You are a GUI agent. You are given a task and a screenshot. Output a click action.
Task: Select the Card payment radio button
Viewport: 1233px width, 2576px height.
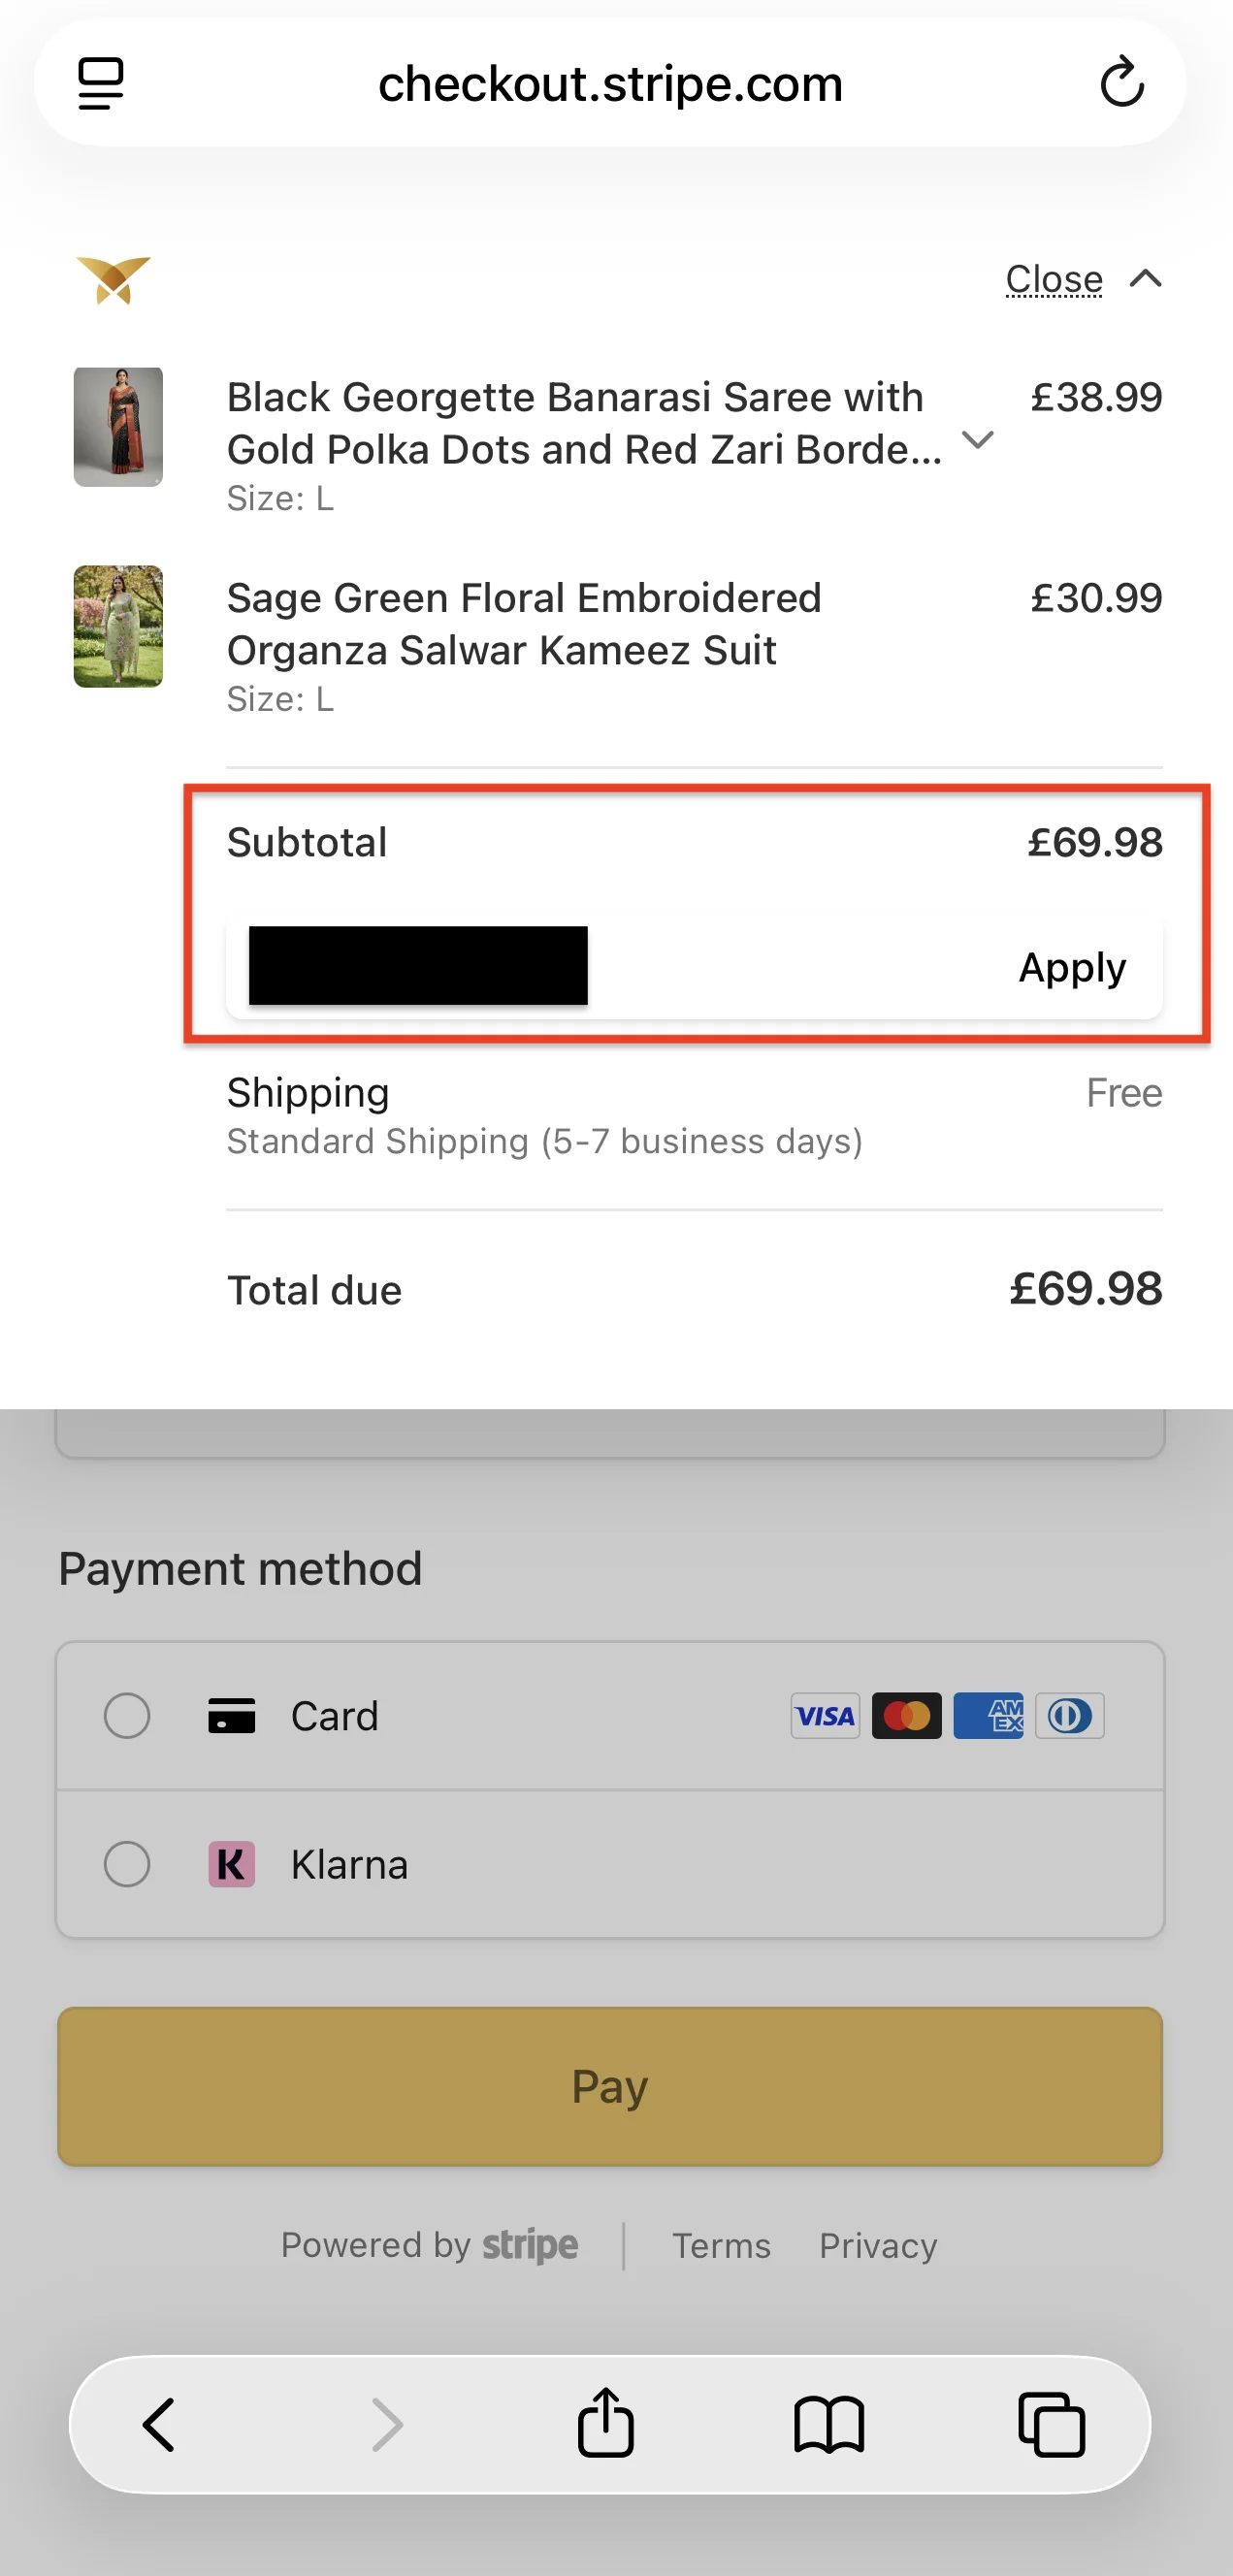coord(127,1716)
